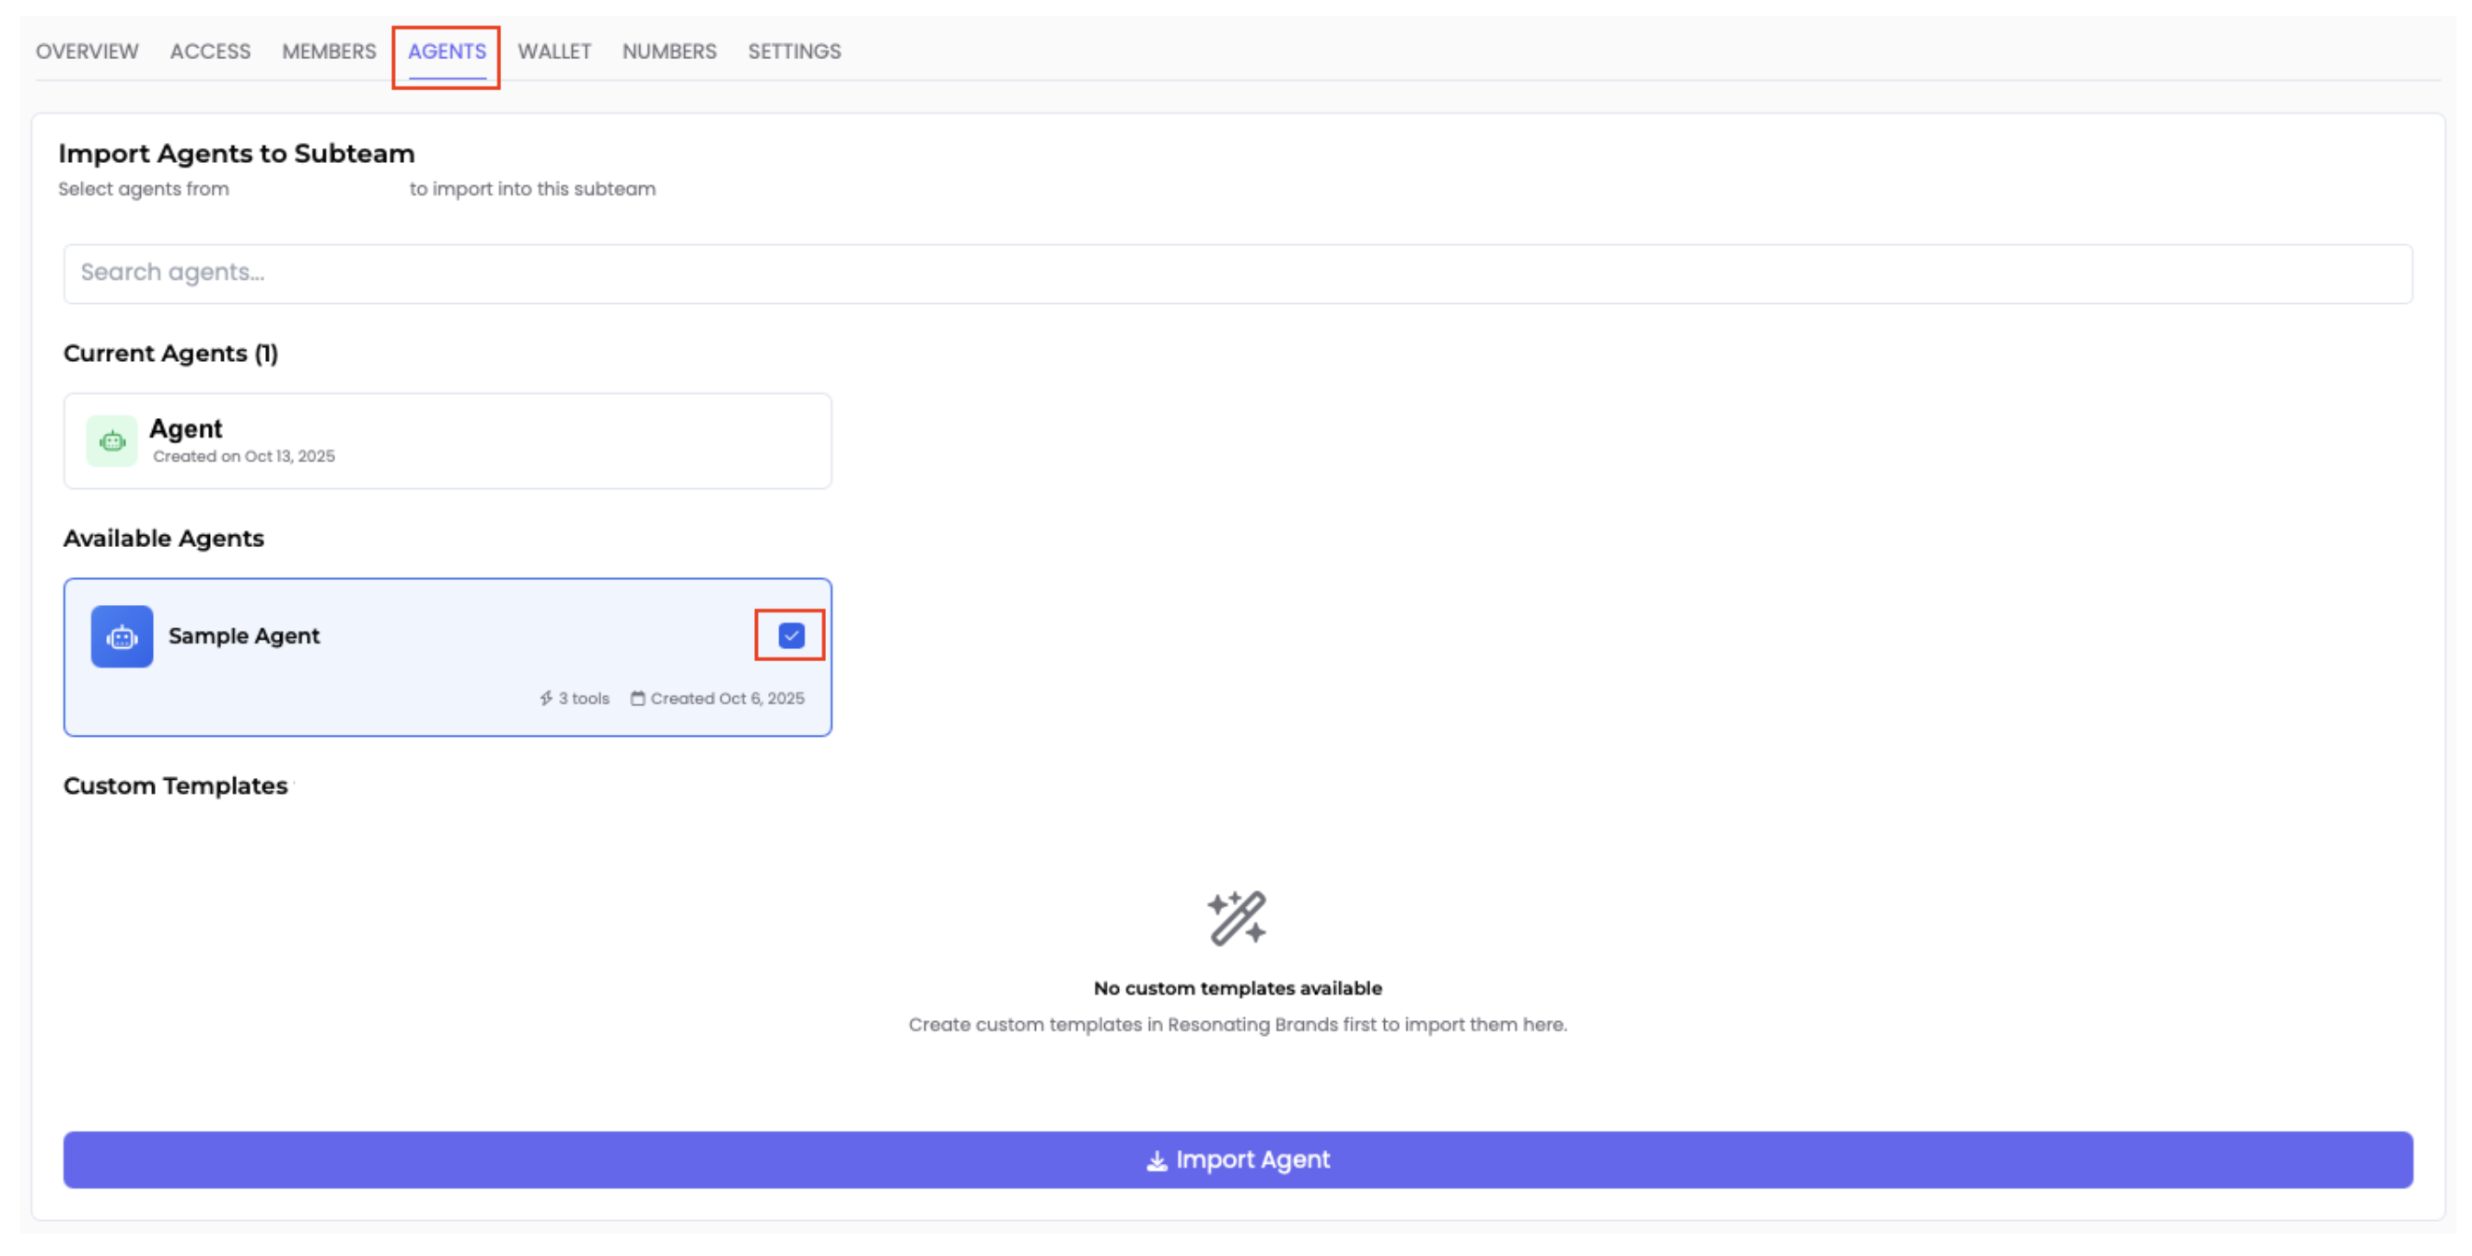Open the Access tab
This screenshot has width=2472, height=1256.
(209, 51)
